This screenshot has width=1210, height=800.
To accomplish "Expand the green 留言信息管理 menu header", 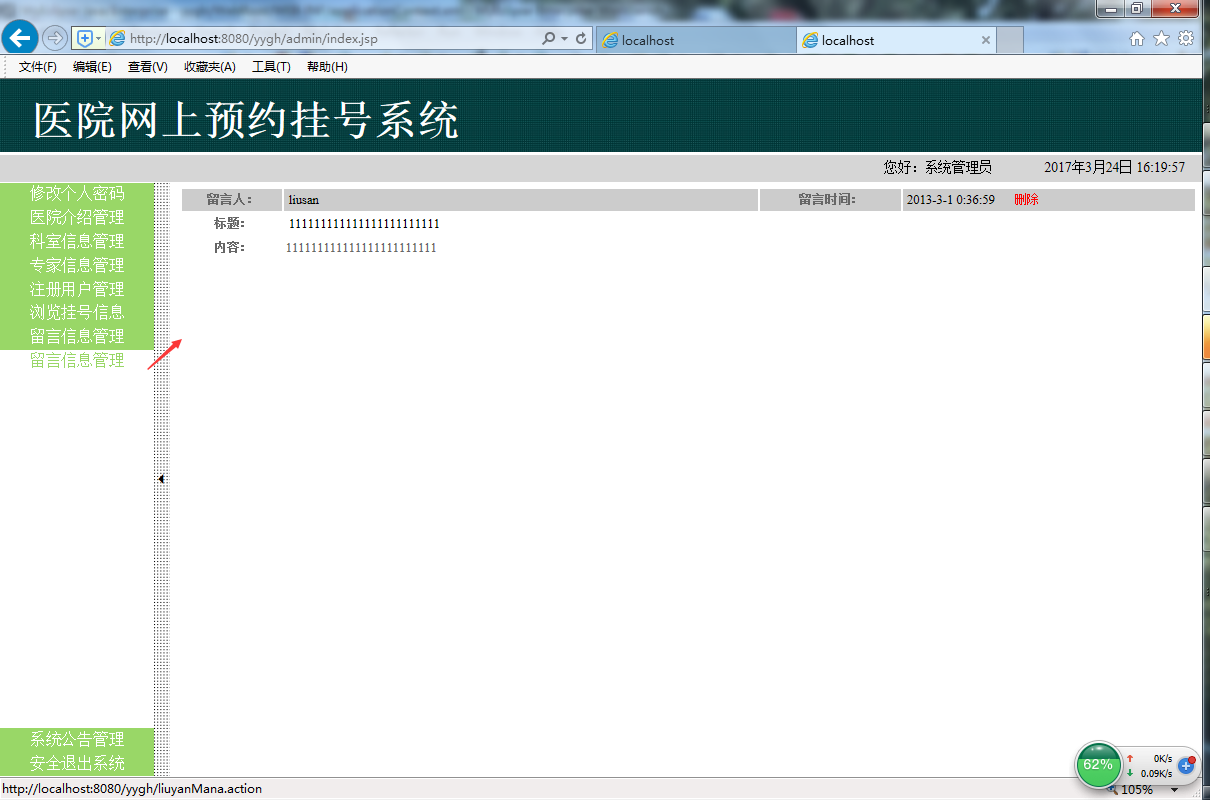I will pyautogui.click(x=77, y=336).
